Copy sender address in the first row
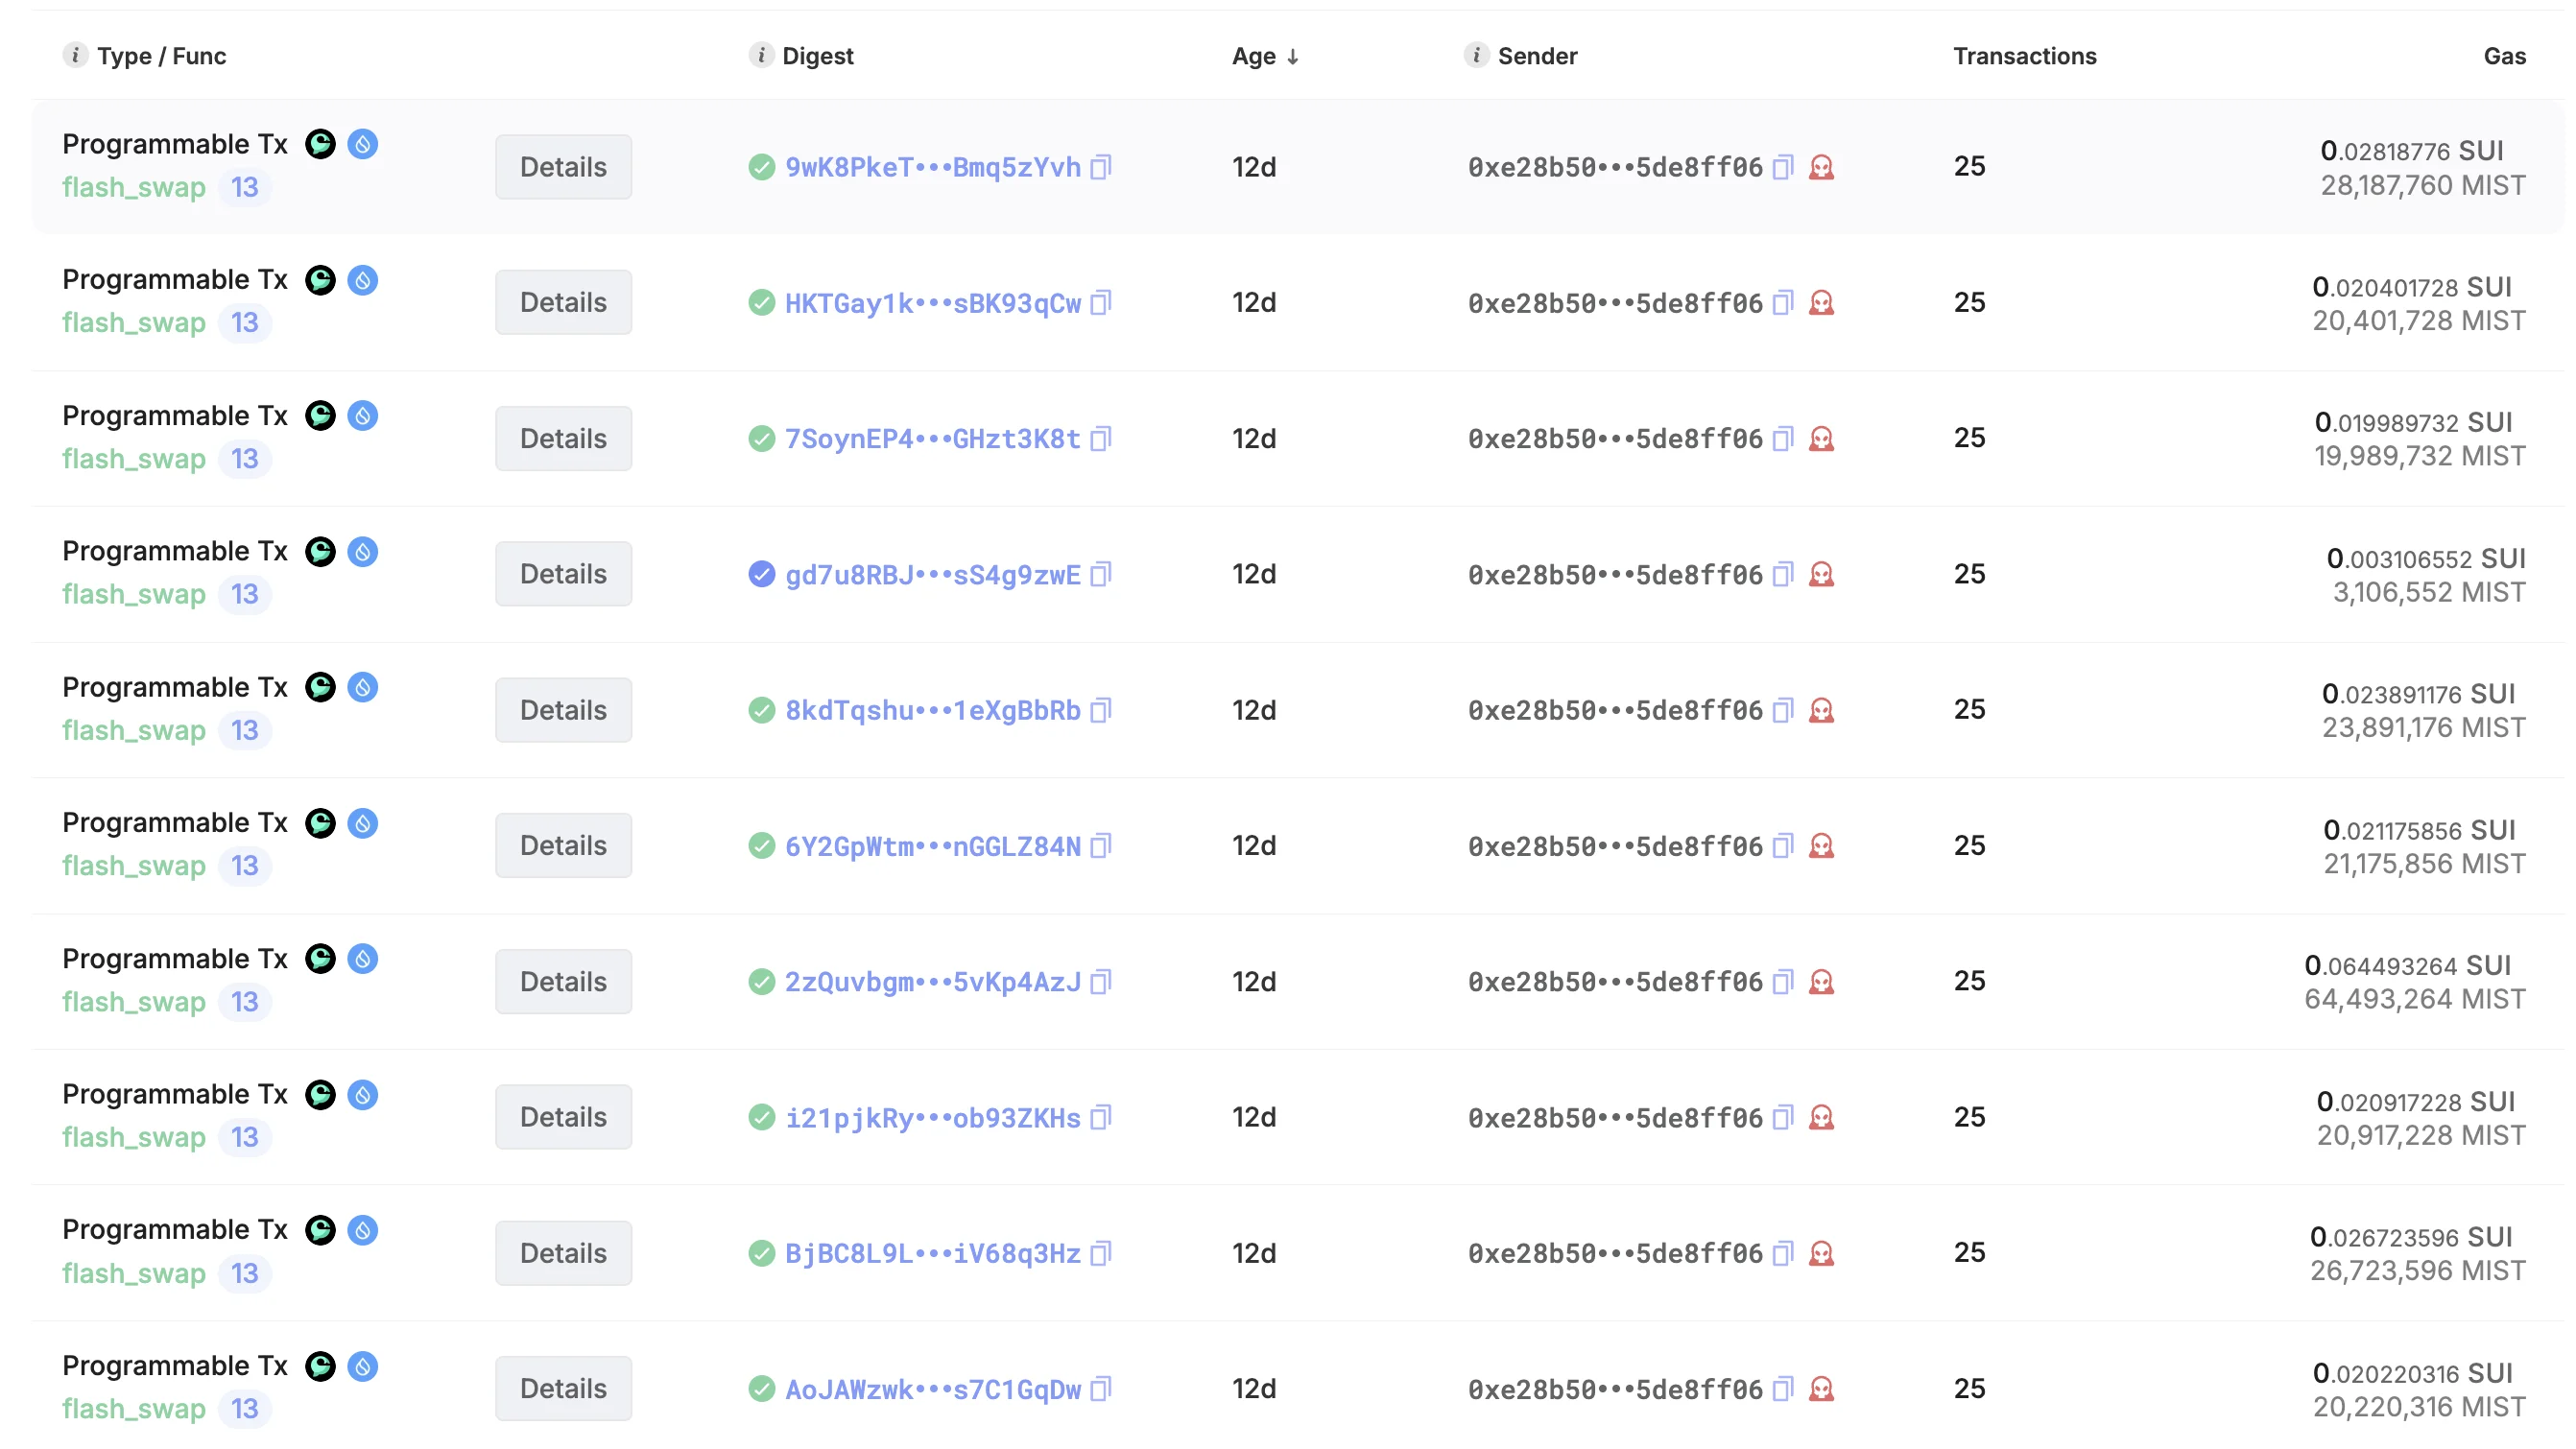The image size is (2576, 1449). [x=1782, y=167]
